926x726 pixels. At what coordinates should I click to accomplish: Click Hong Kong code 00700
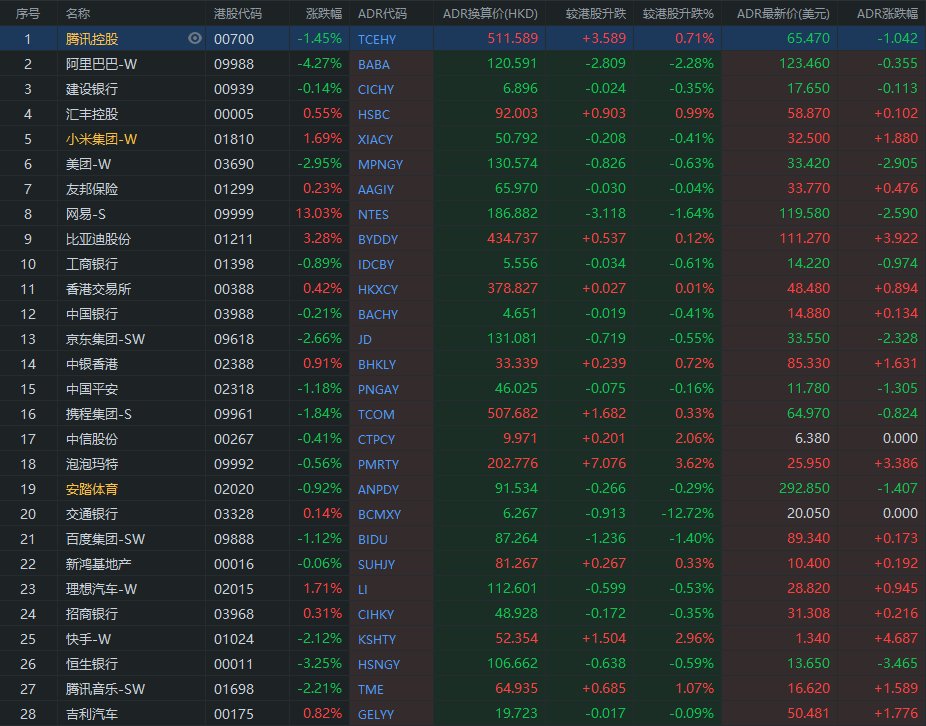(234, 39)
